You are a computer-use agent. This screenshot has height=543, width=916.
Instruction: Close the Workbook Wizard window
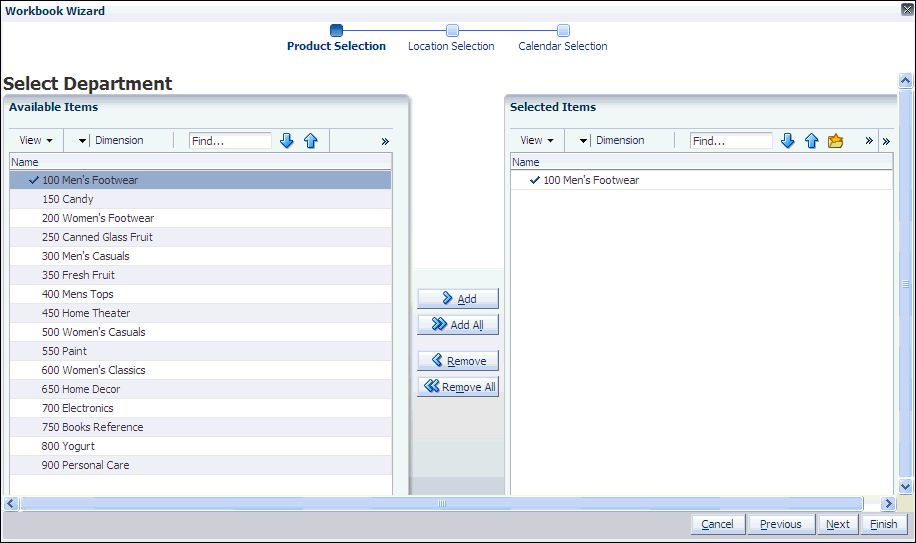(x=907, y=9)
